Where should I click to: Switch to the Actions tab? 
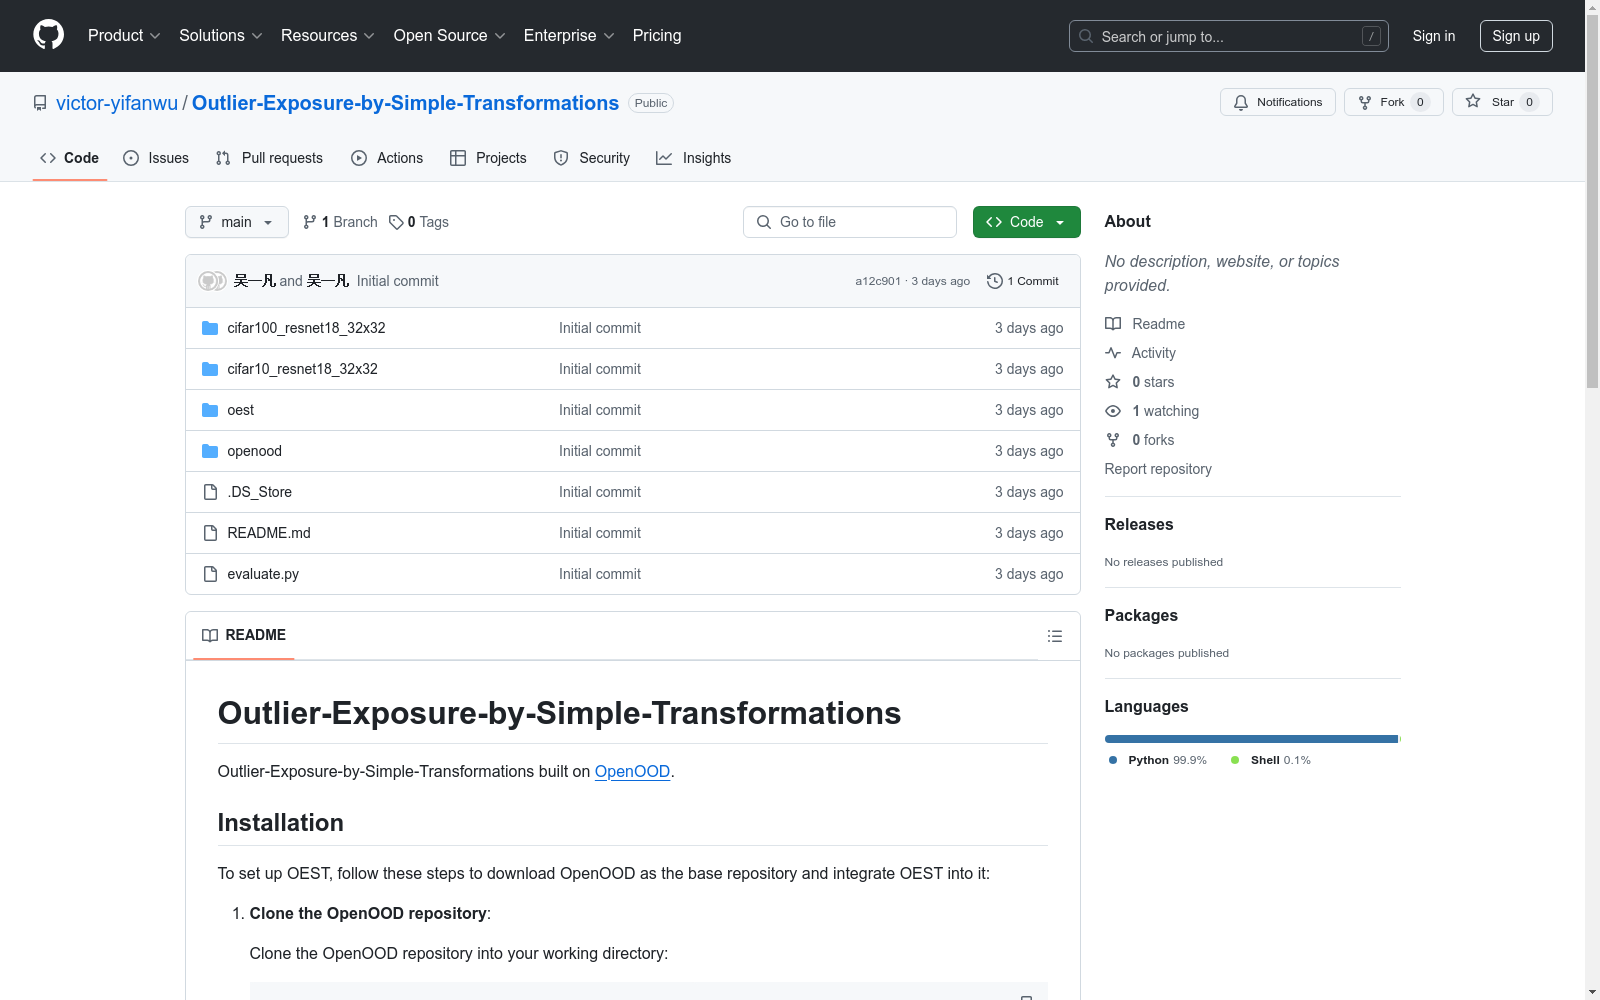click(x=387, y=158)
